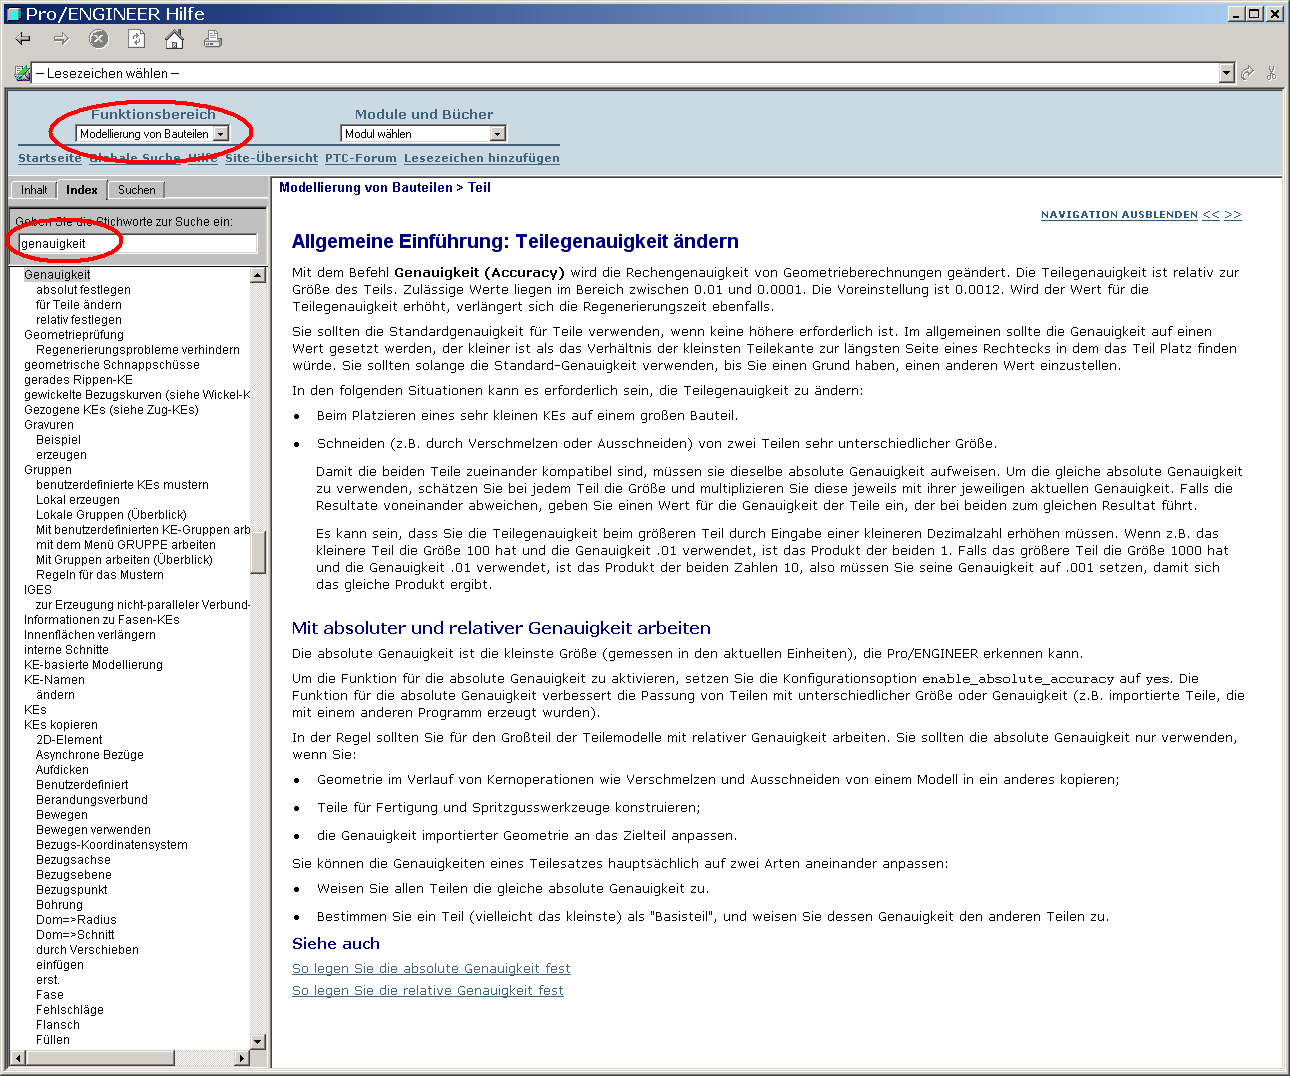Click the bookmark icon left of Lesezeichen wählen

pyautogui.click(x=22, y=73)
